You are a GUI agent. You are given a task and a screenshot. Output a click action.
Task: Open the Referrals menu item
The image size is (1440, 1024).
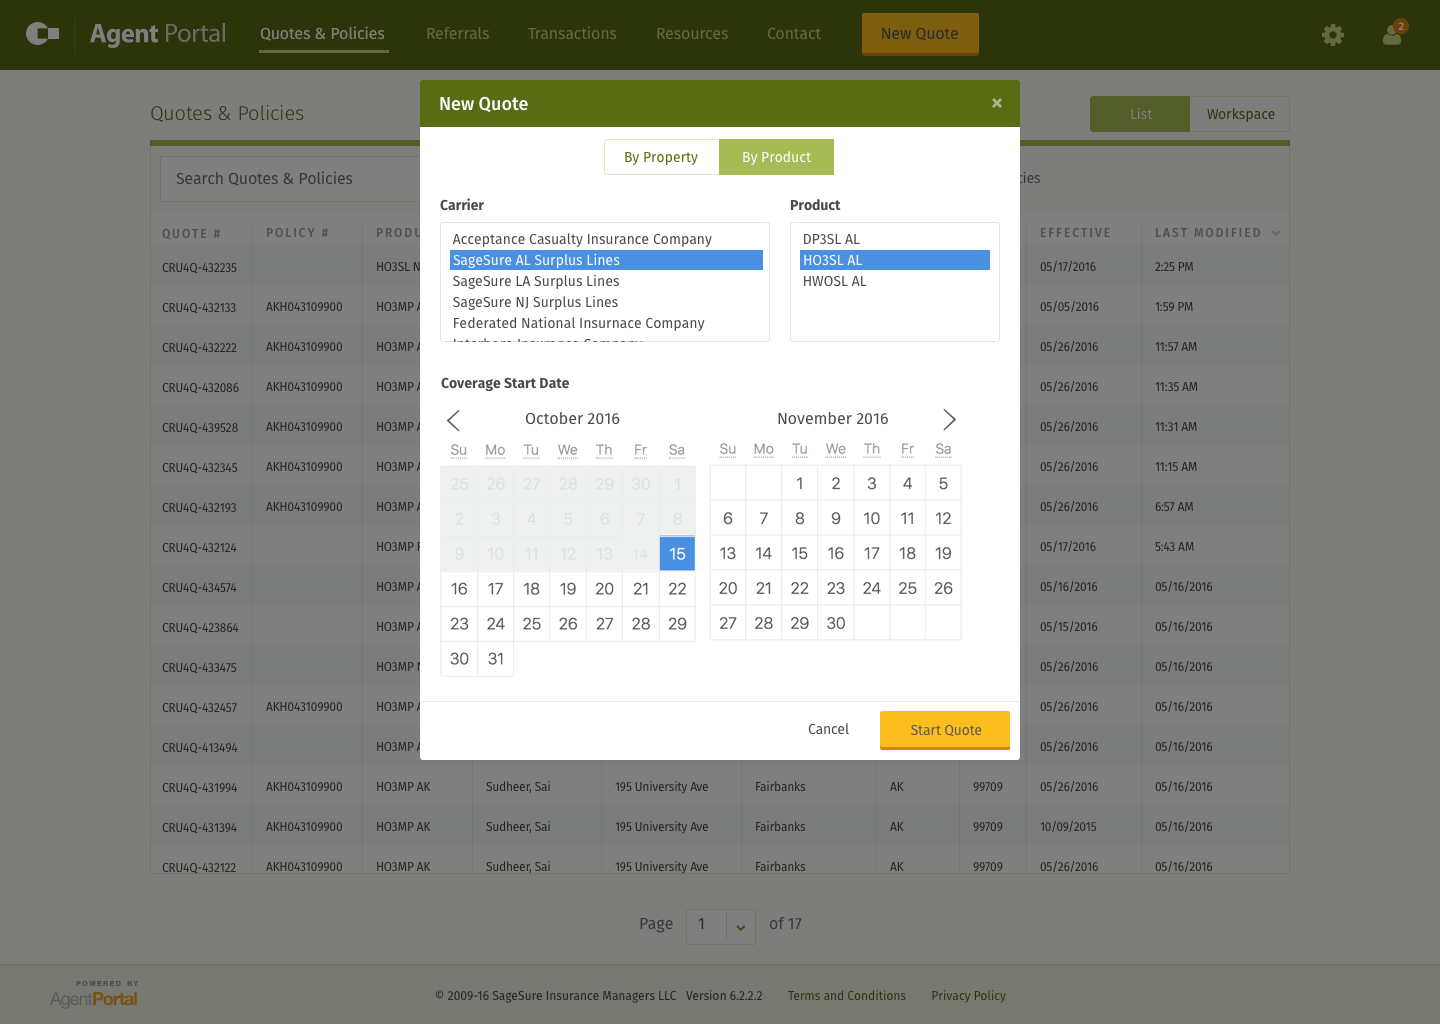point(458,34)
